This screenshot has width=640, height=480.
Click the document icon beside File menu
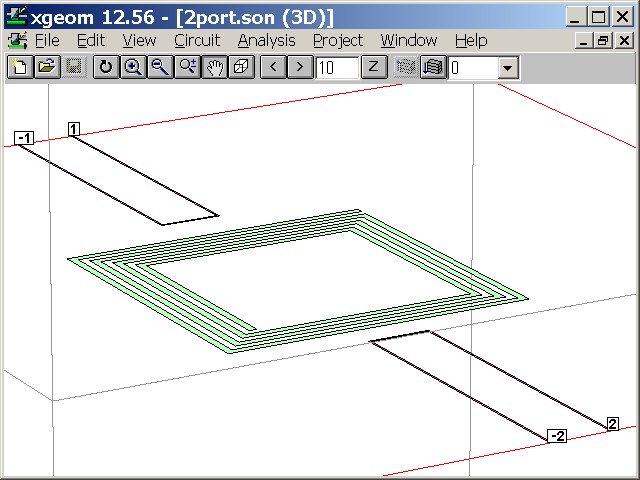point(17,40)
